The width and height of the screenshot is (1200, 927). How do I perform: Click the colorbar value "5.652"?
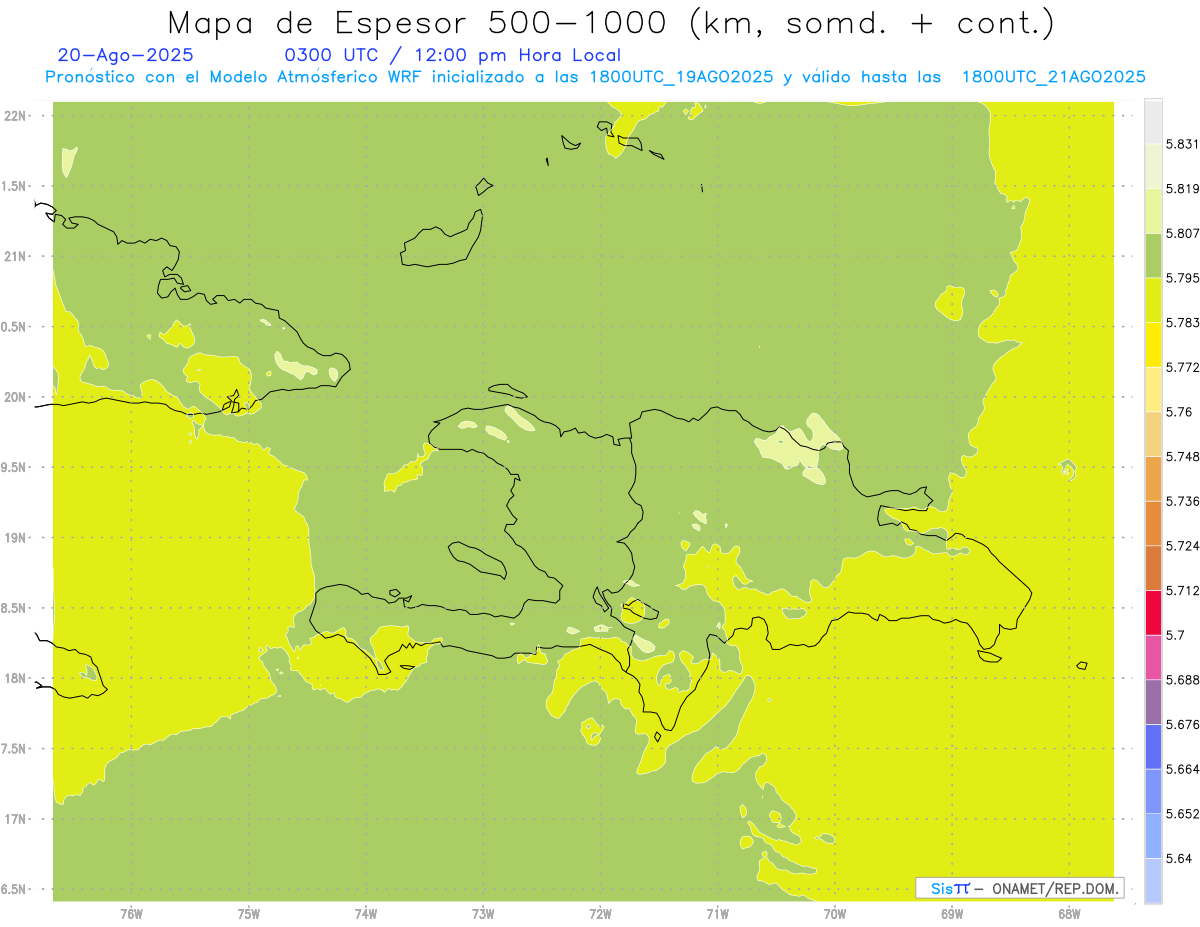point(1182,814)
